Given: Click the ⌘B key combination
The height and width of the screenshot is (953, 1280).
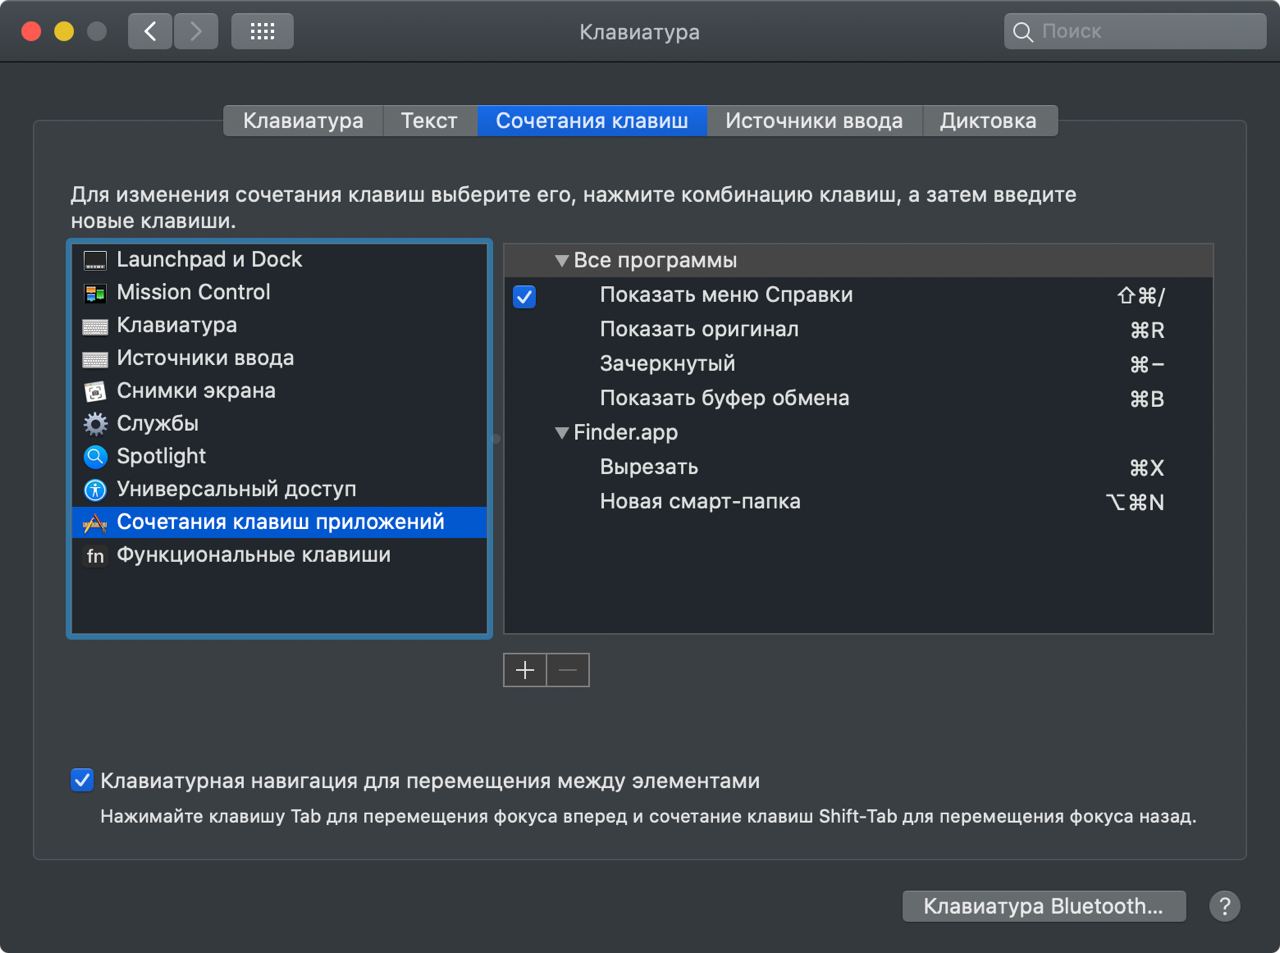Looking at the screenshot, I should point(1147,400).
